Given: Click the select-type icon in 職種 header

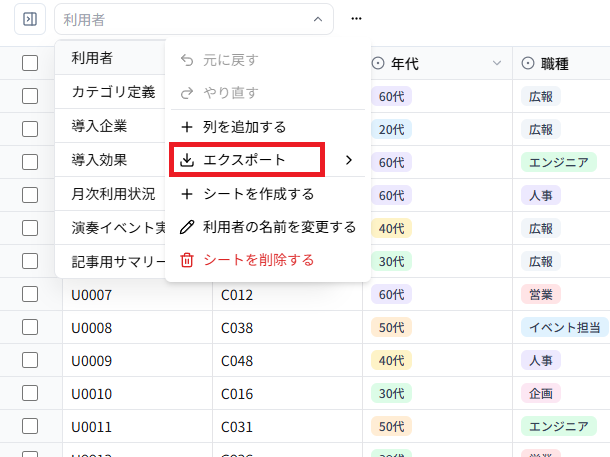Looking at the screenshot, I should tap(528, 63).
